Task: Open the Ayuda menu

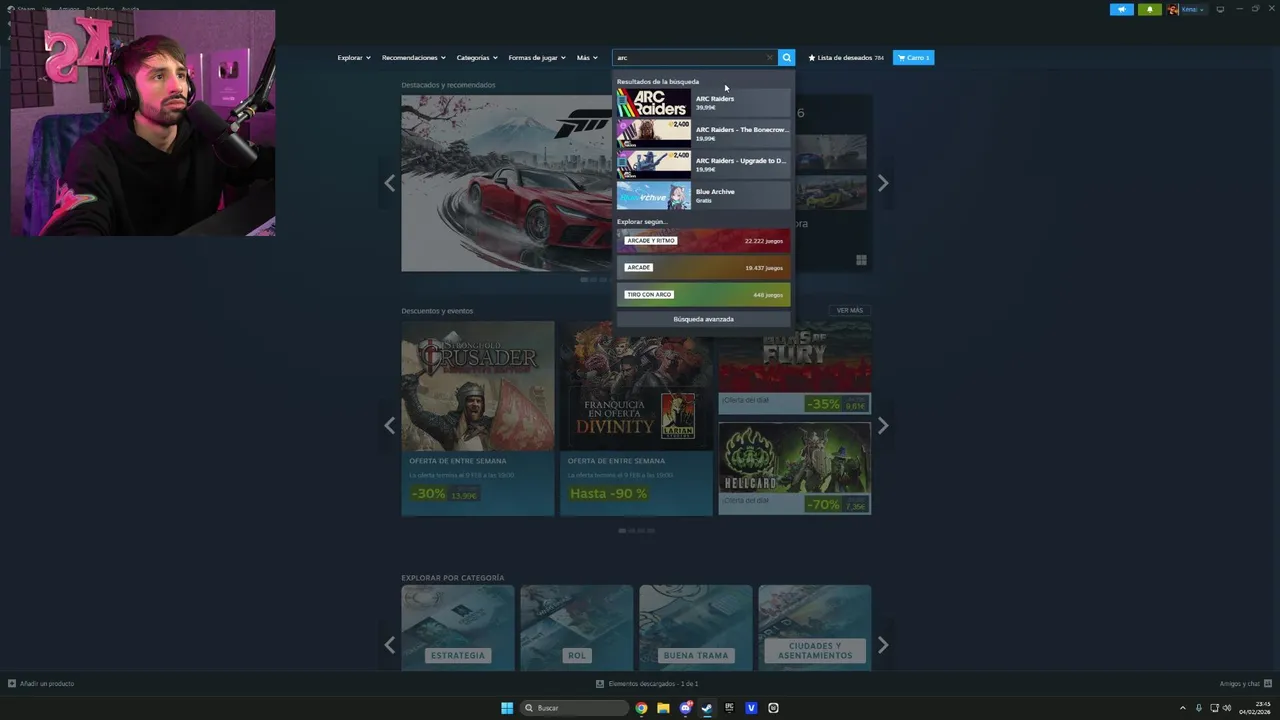Action: click(x=130, y=9)
